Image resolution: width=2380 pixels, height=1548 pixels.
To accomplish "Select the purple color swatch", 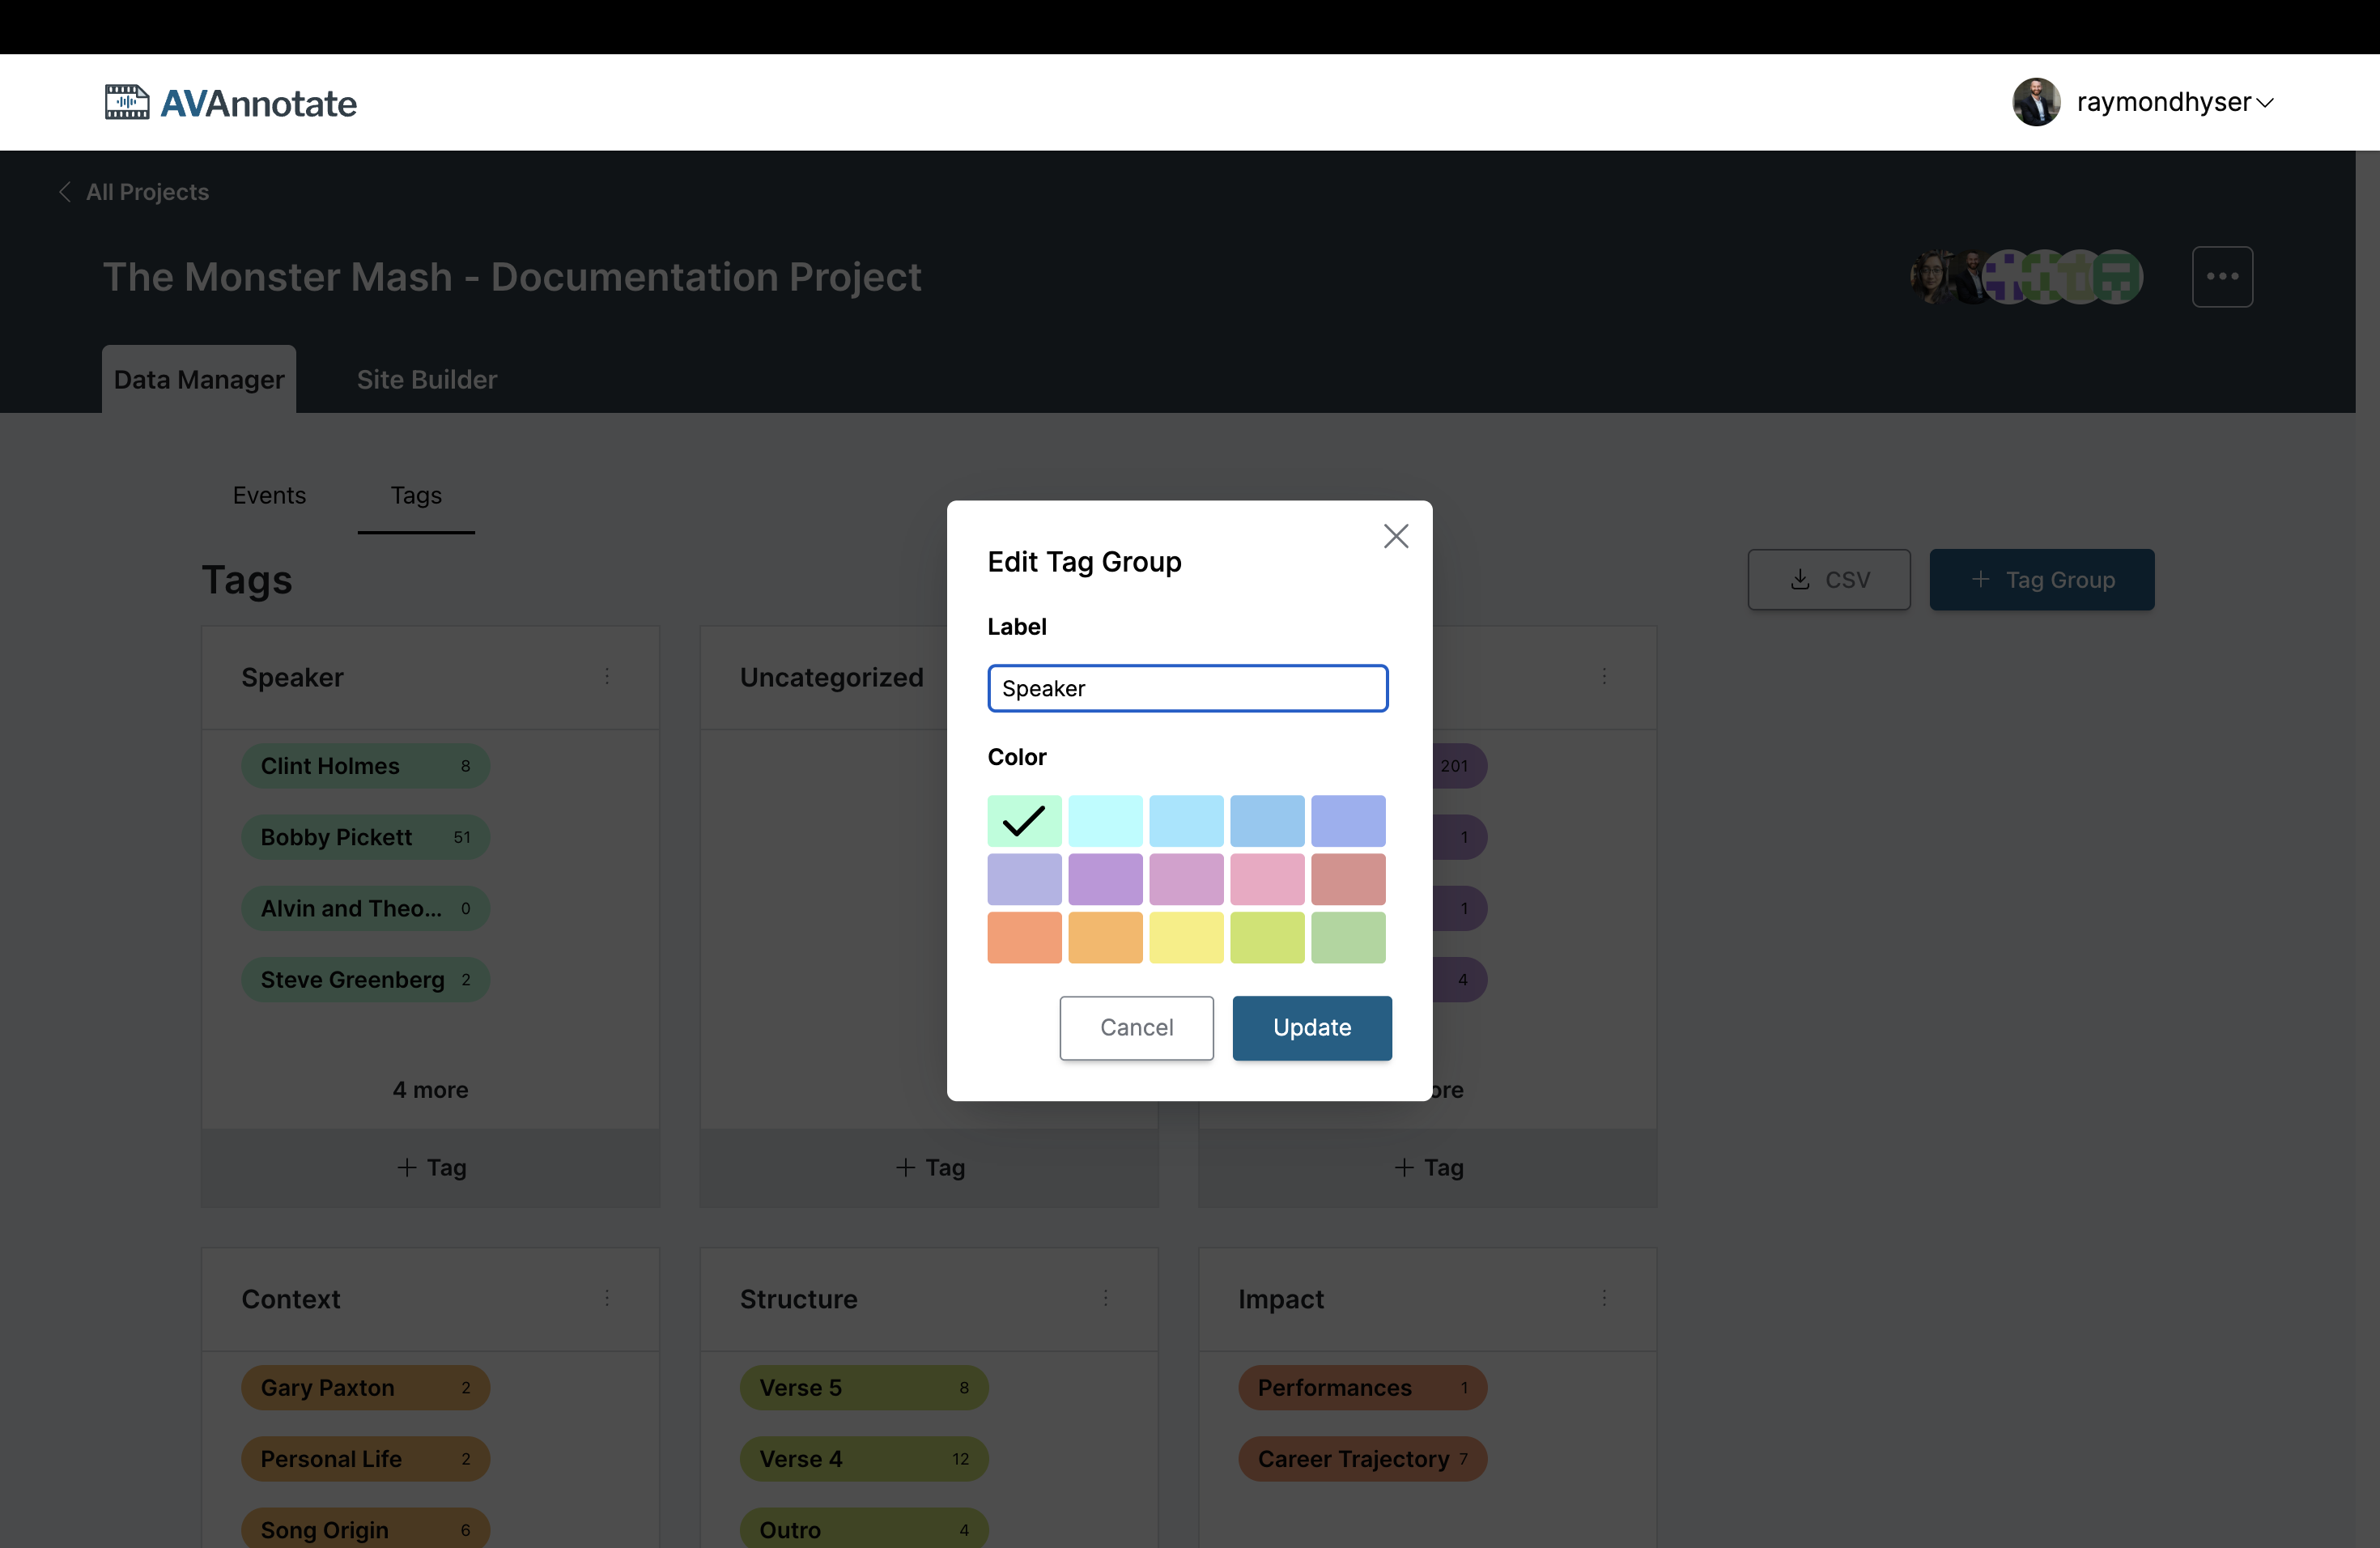I will pyautogui.click(x=1105, y=879).
